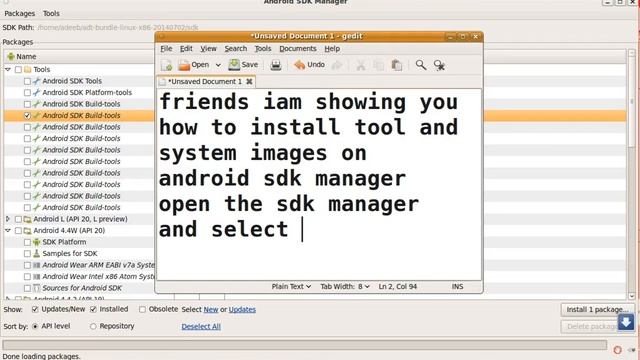
Task: Uncheck the highlighted Android SDK Build-tools checkbox
Action: pos(27,116)
